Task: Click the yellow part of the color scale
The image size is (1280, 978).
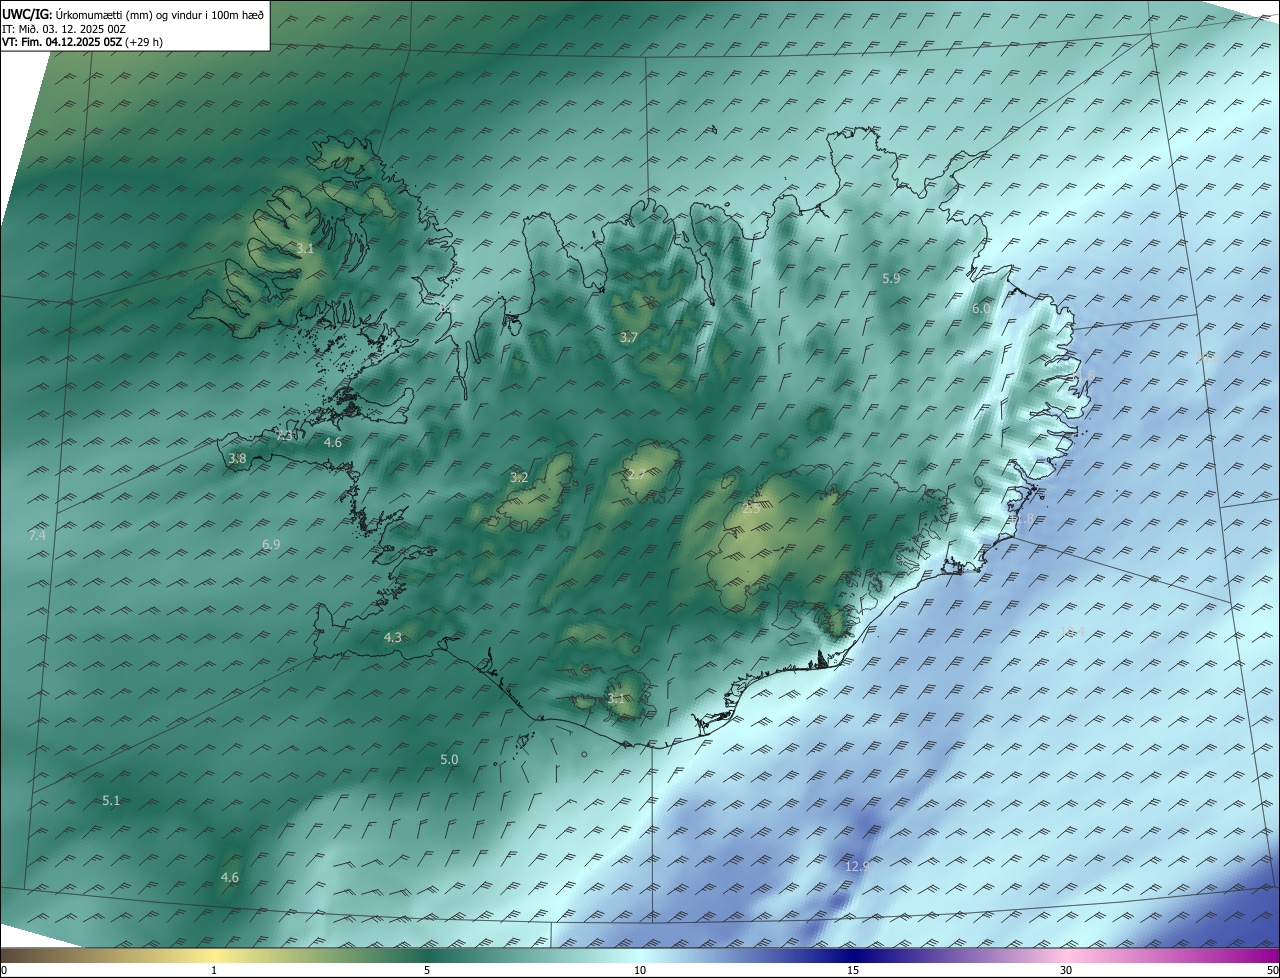Action: (x=214, y=955)
